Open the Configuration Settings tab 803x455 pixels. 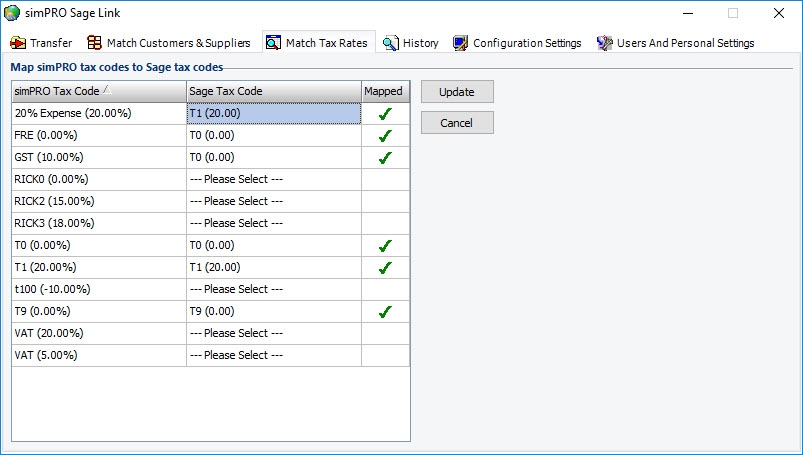coord(526,43)
